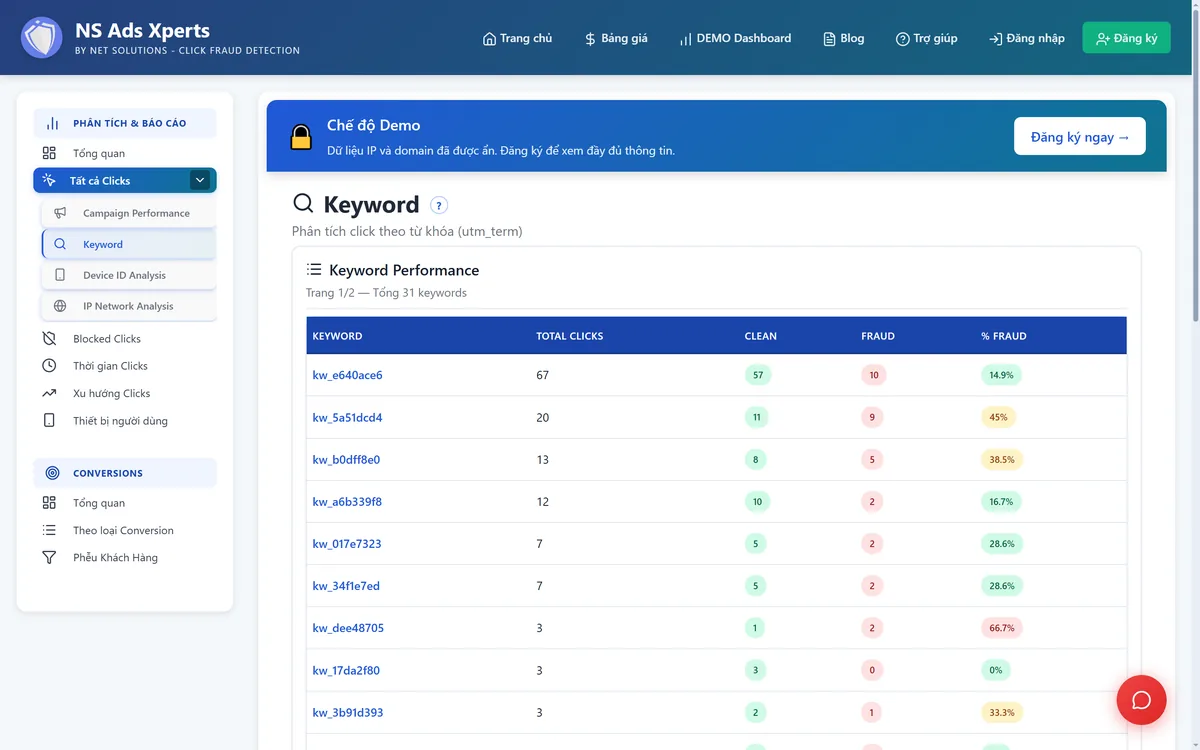The image size is (1200, 750).
Task: Click the 14.9% fraud badge
Action: (x=1001, y=375)
